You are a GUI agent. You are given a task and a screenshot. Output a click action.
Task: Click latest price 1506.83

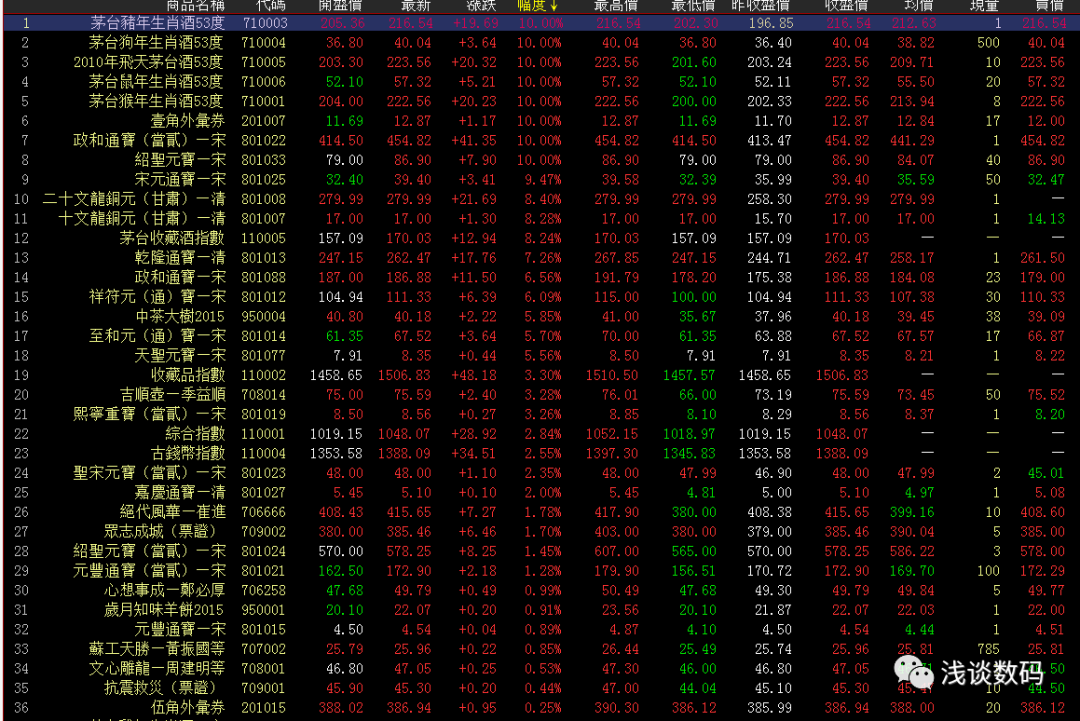(404, 375)
